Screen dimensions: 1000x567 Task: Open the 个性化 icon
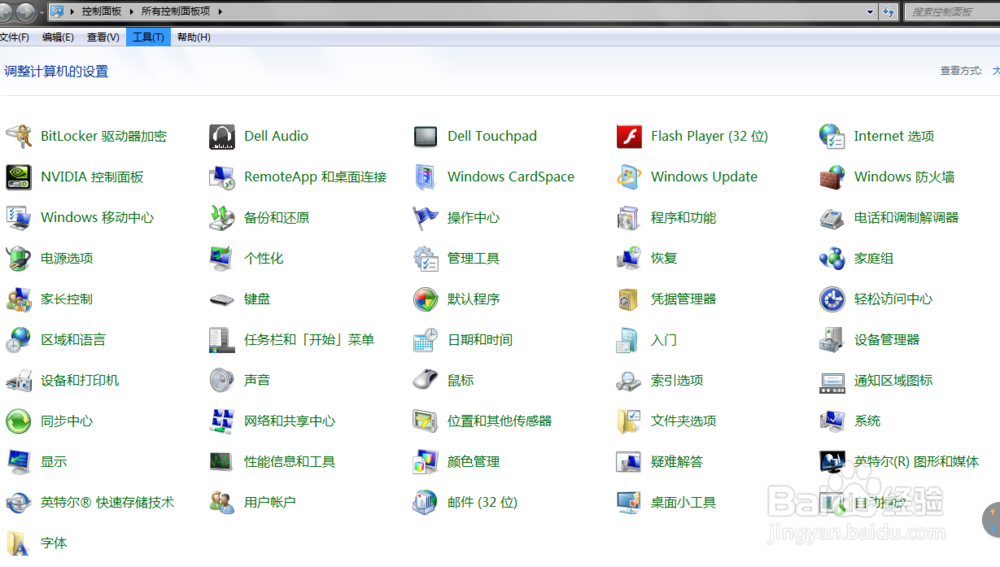click(222, 258)
